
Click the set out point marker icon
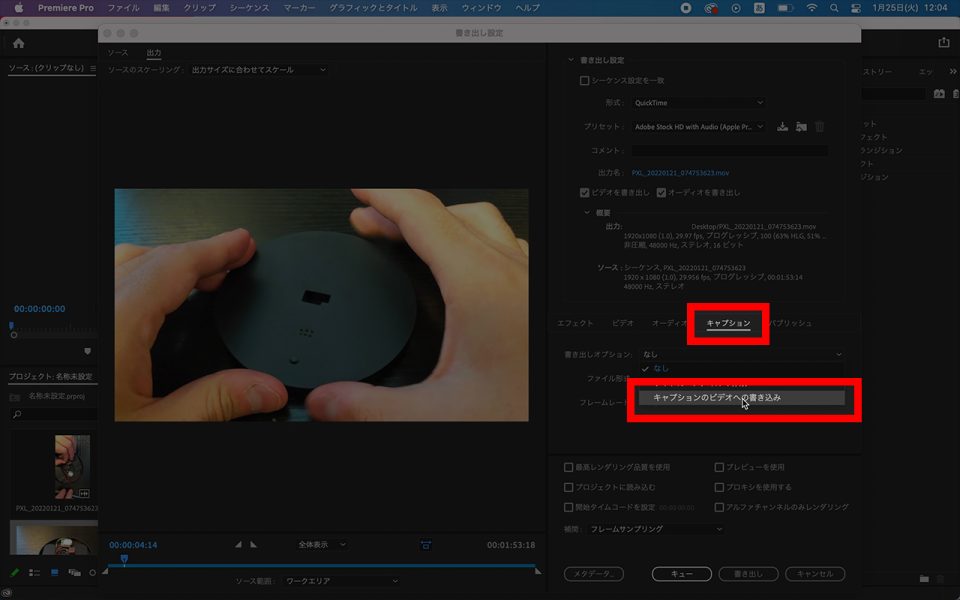[253, 545]
